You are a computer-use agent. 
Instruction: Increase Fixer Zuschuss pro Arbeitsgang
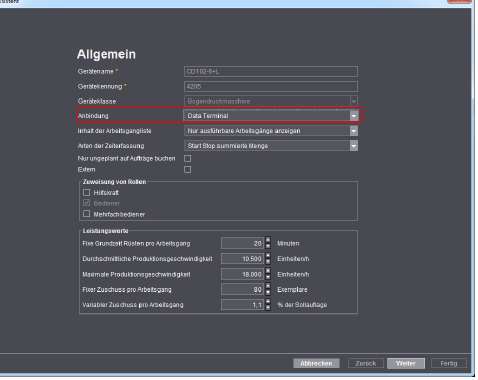point(268,286)
